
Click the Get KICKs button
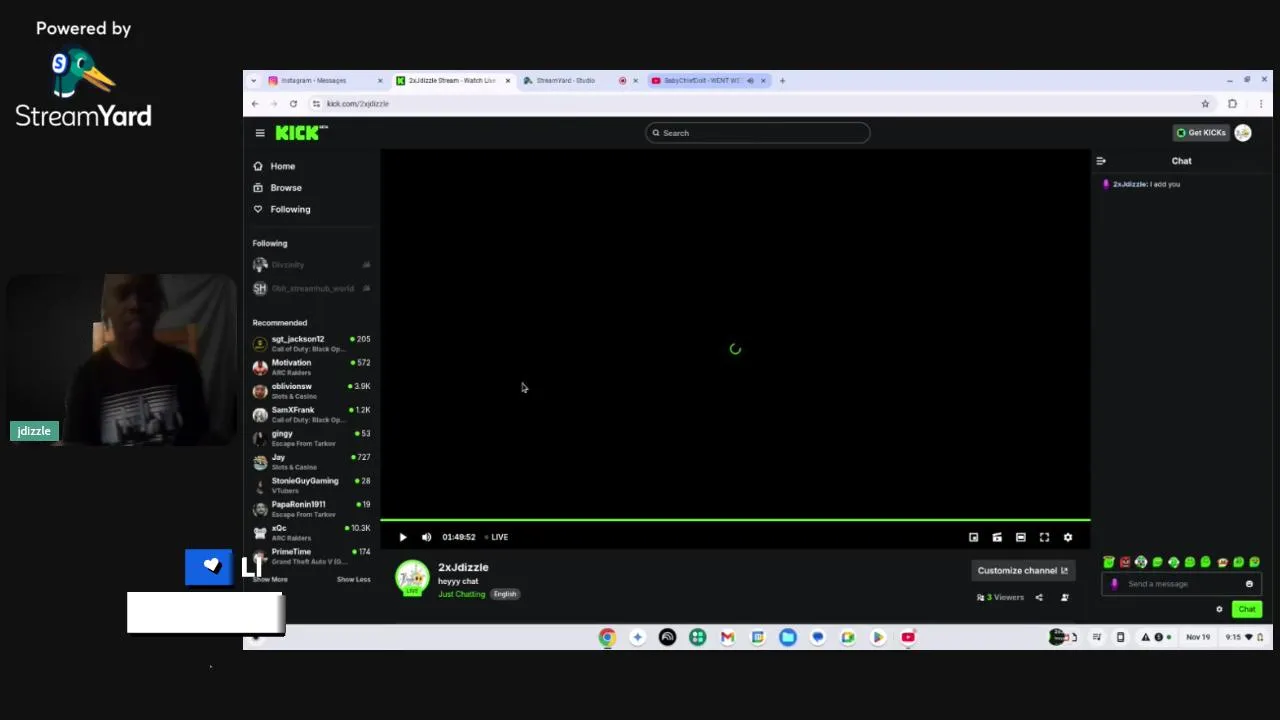1200,133
